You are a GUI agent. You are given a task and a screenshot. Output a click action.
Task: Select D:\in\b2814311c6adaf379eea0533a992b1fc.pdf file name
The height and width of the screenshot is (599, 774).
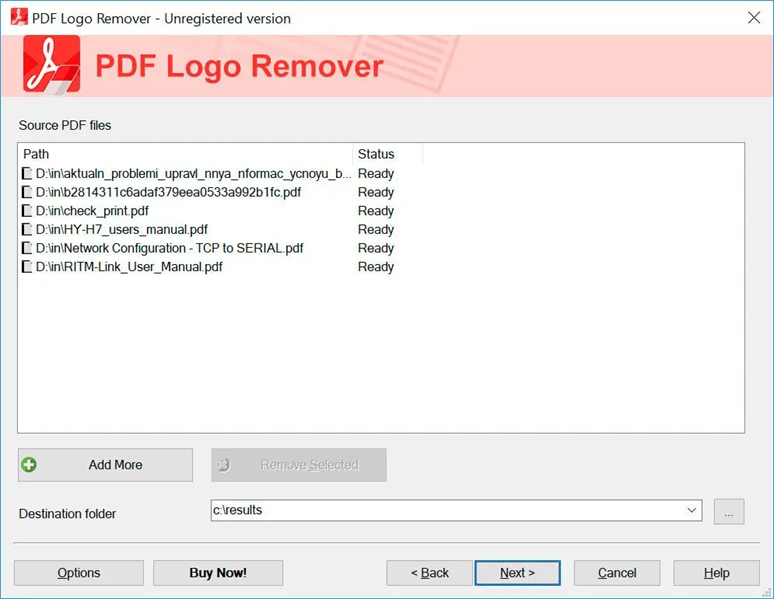pos(168,192)
